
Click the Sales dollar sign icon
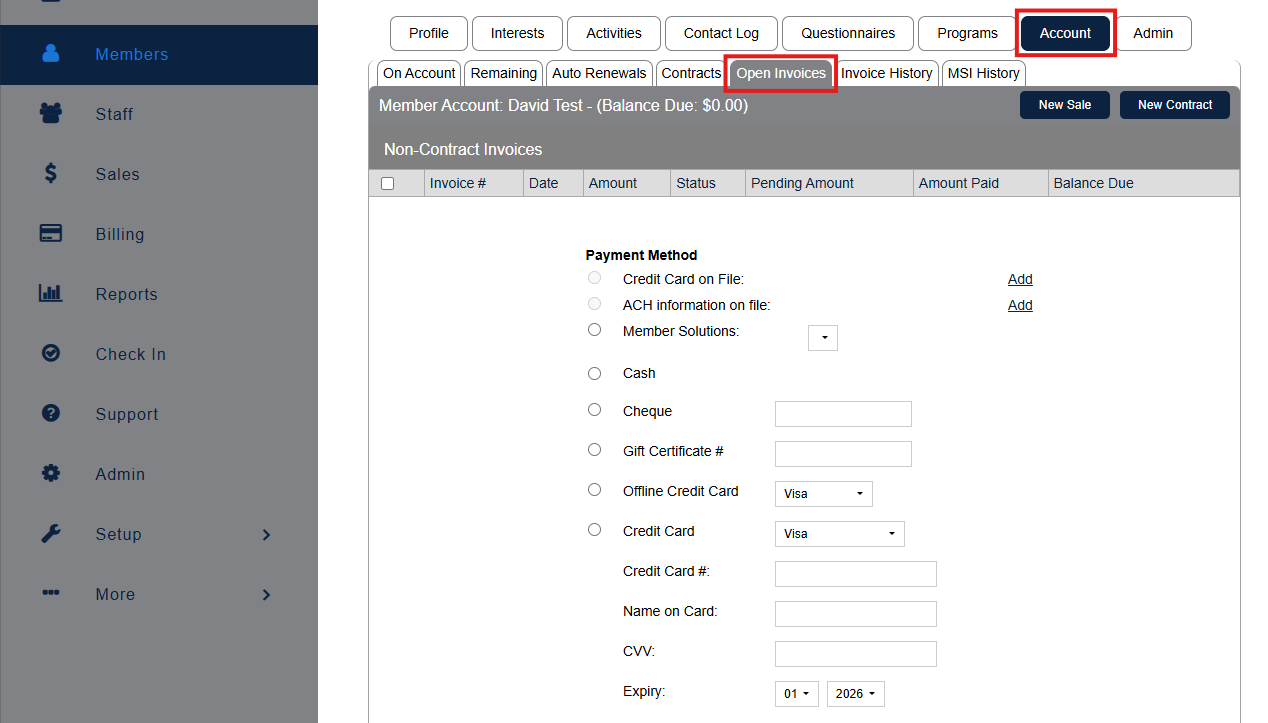(51, 174)
